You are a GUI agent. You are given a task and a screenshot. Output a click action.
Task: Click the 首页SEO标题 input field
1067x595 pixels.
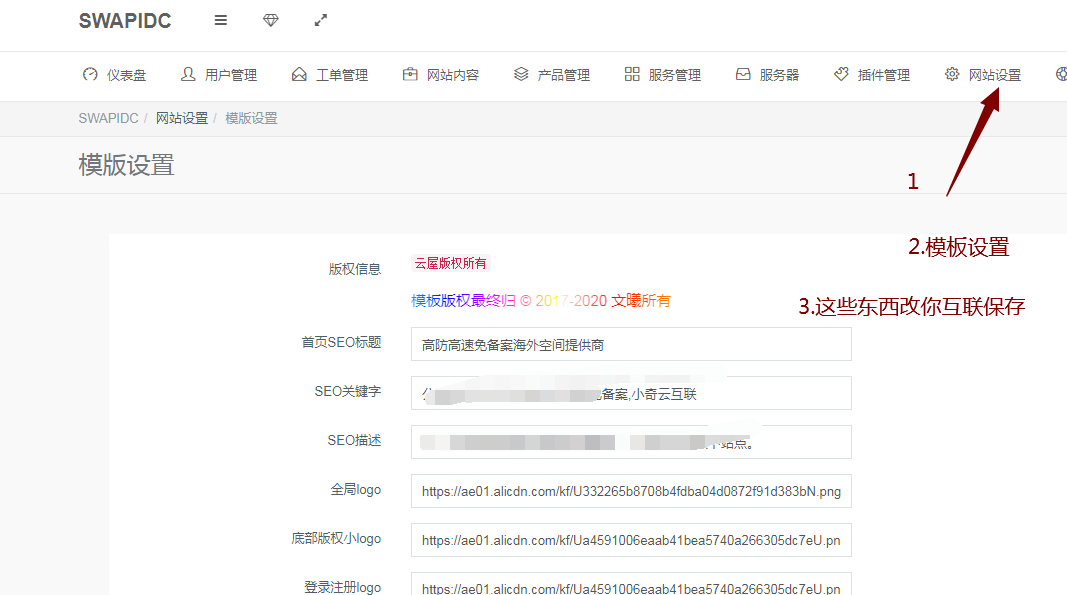click(x=631, y=345)
